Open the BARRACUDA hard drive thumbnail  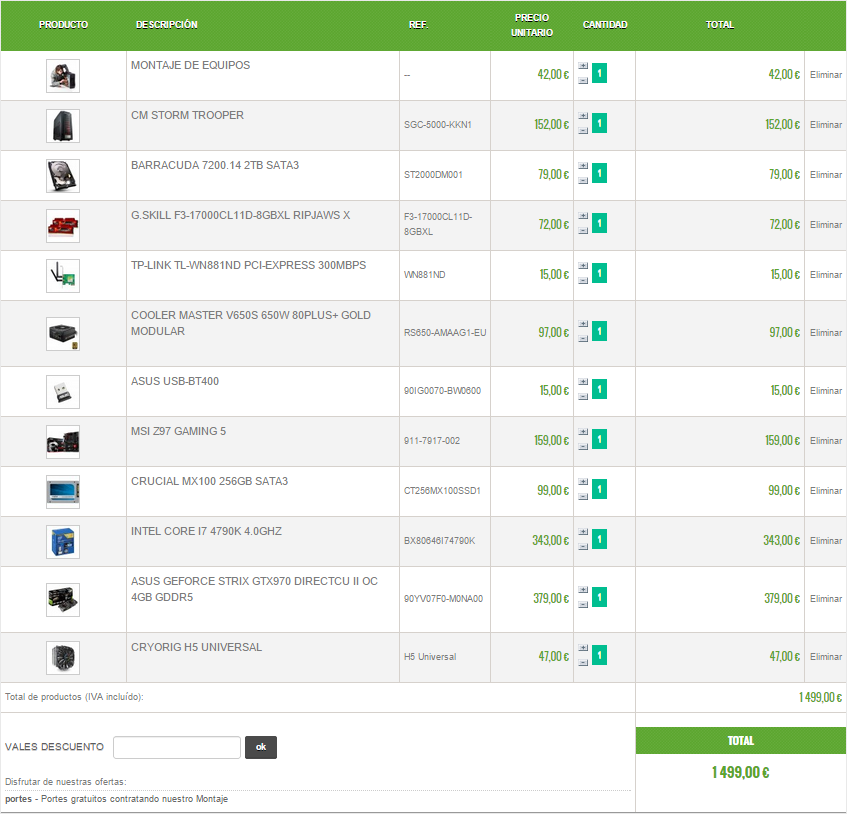(63, 176)
